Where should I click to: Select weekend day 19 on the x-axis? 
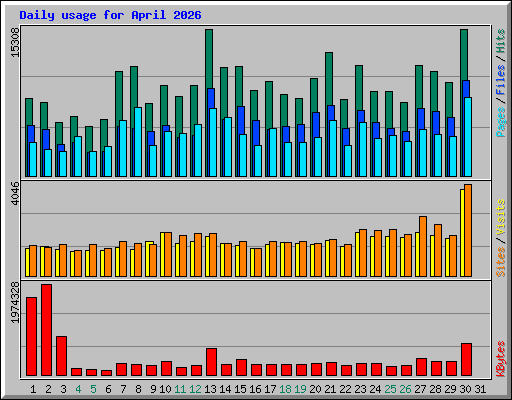[x=300, y=389]
